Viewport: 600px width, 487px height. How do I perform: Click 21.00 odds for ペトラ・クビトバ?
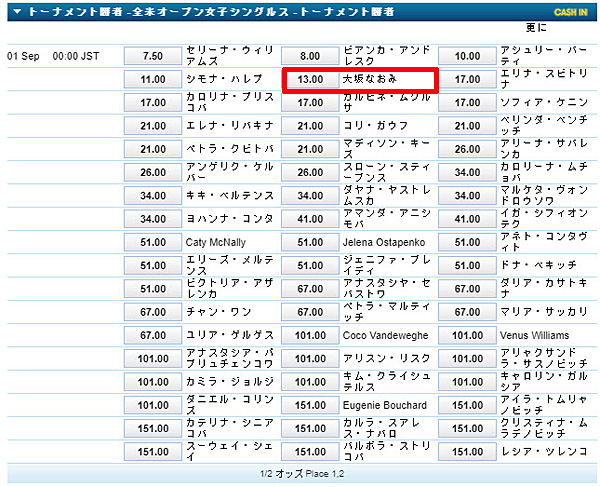click(153, 149)
